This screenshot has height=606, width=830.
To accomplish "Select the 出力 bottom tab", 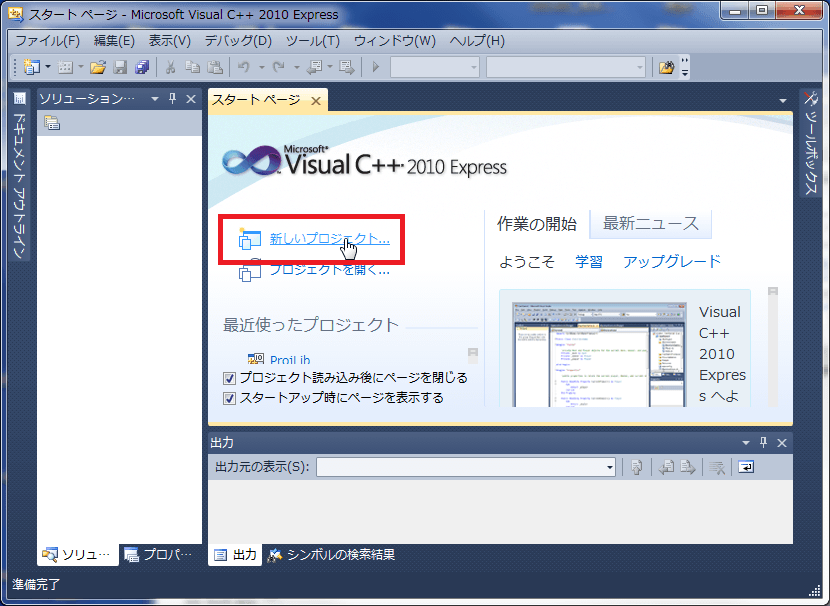I will [x=235, y=555].
